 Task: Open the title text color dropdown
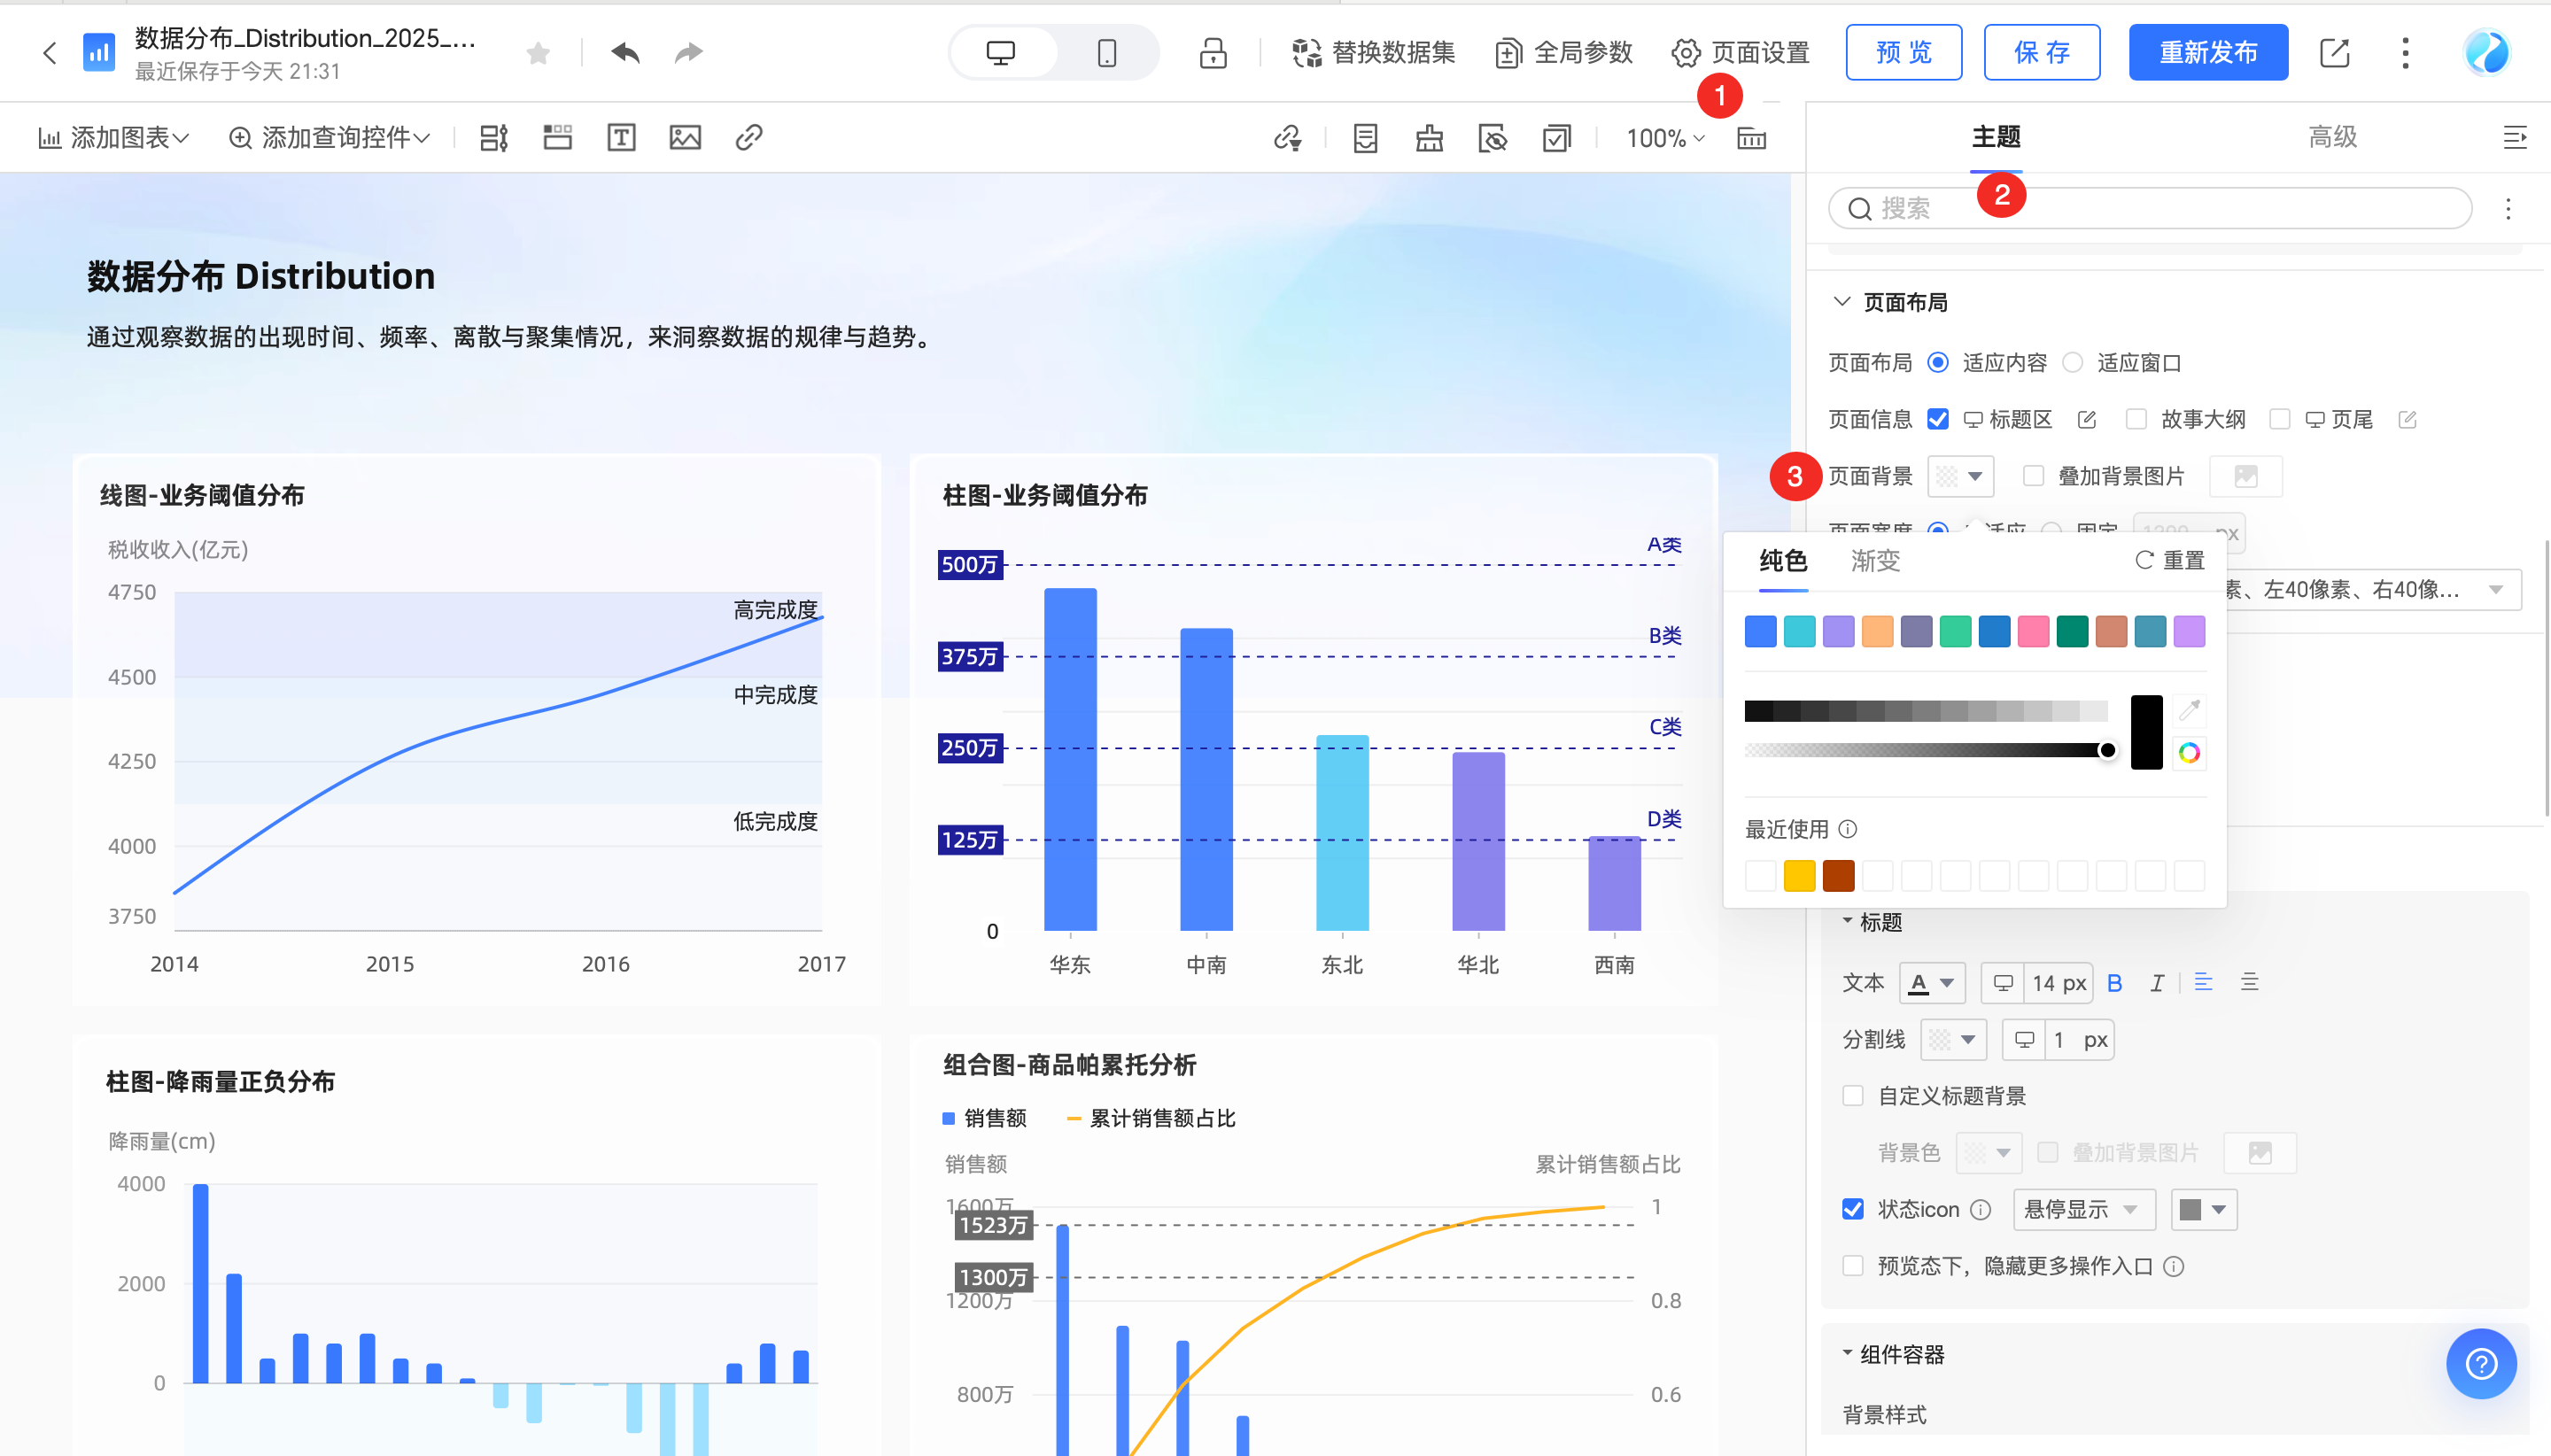[x=1932, y=983]
